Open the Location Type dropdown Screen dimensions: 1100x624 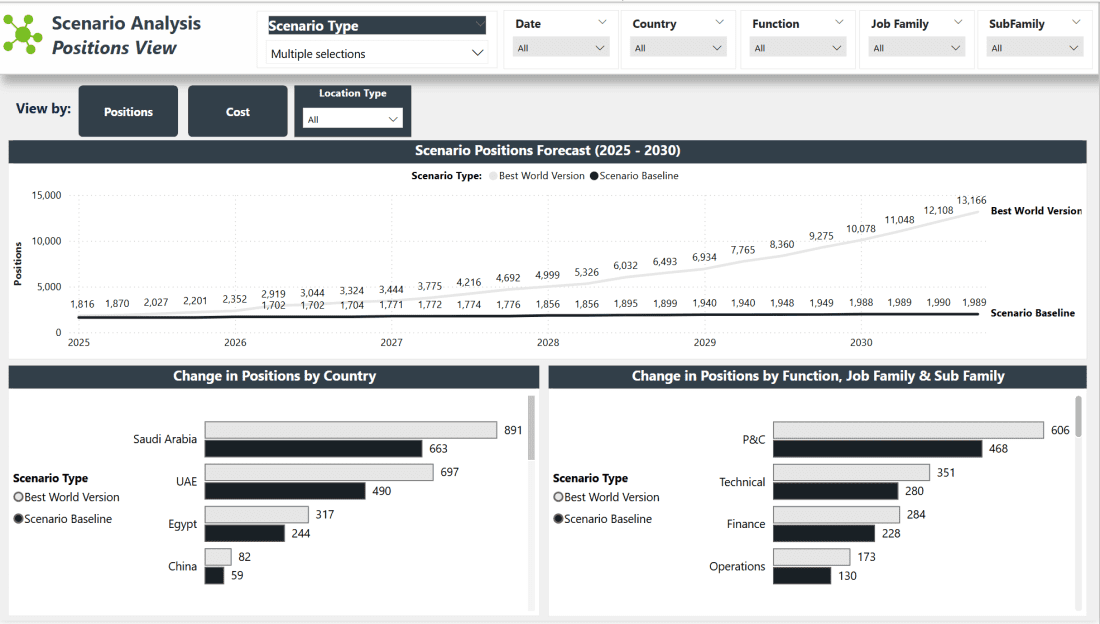352,119
